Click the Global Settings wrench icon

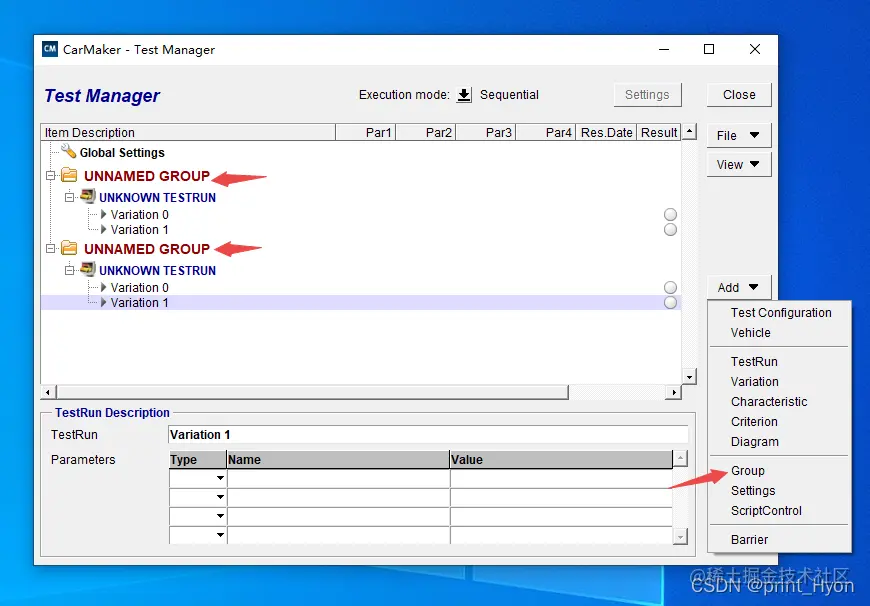tap(68, 151)
